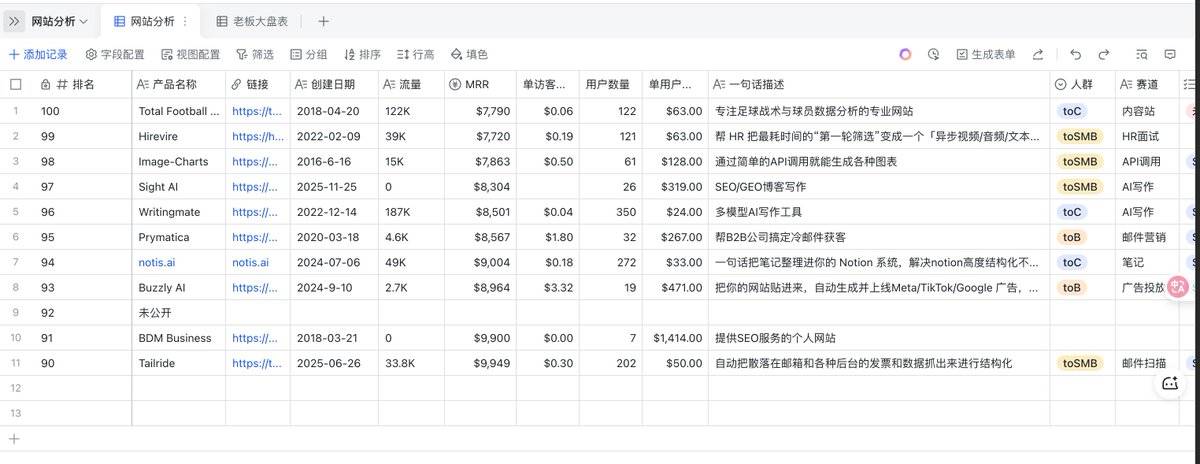Toggle the select-all checkbox in header
The width and height of the screenshot is (1200, 464).
tap(15, 84)
